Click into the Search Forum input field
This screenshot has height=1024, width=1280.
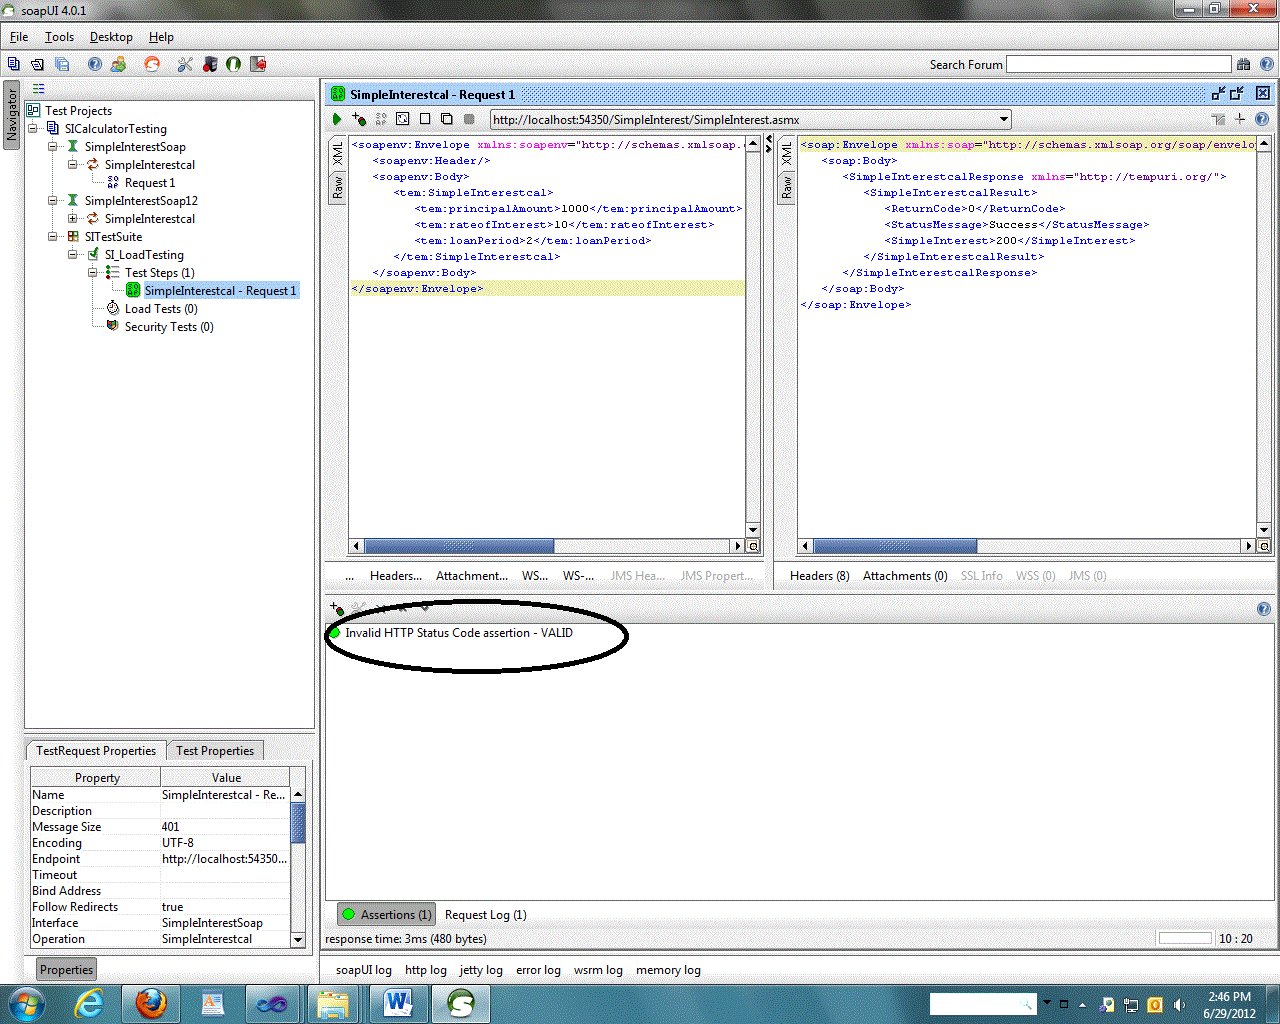[1118, 64]
